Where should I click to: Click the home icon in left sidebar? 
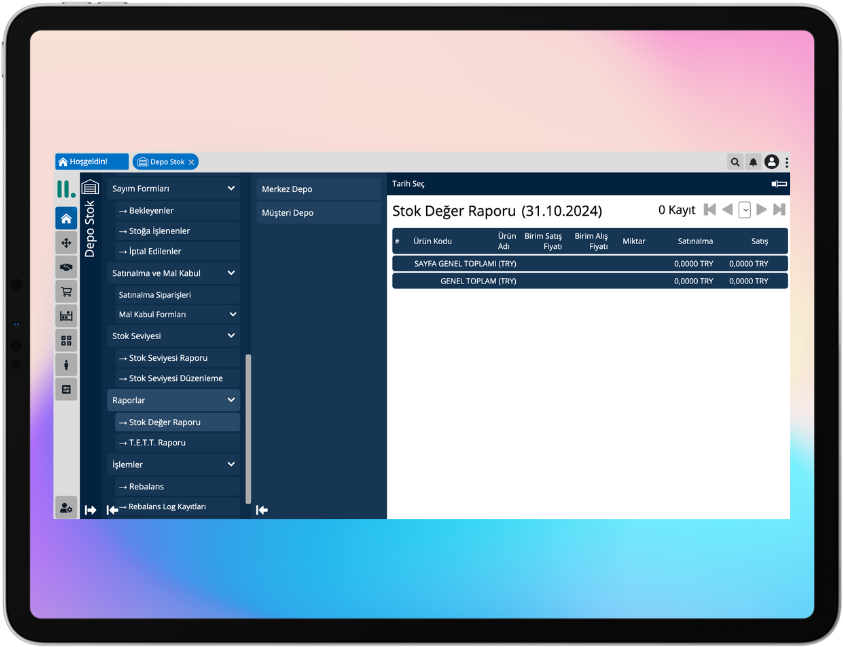tap(66, 219)
